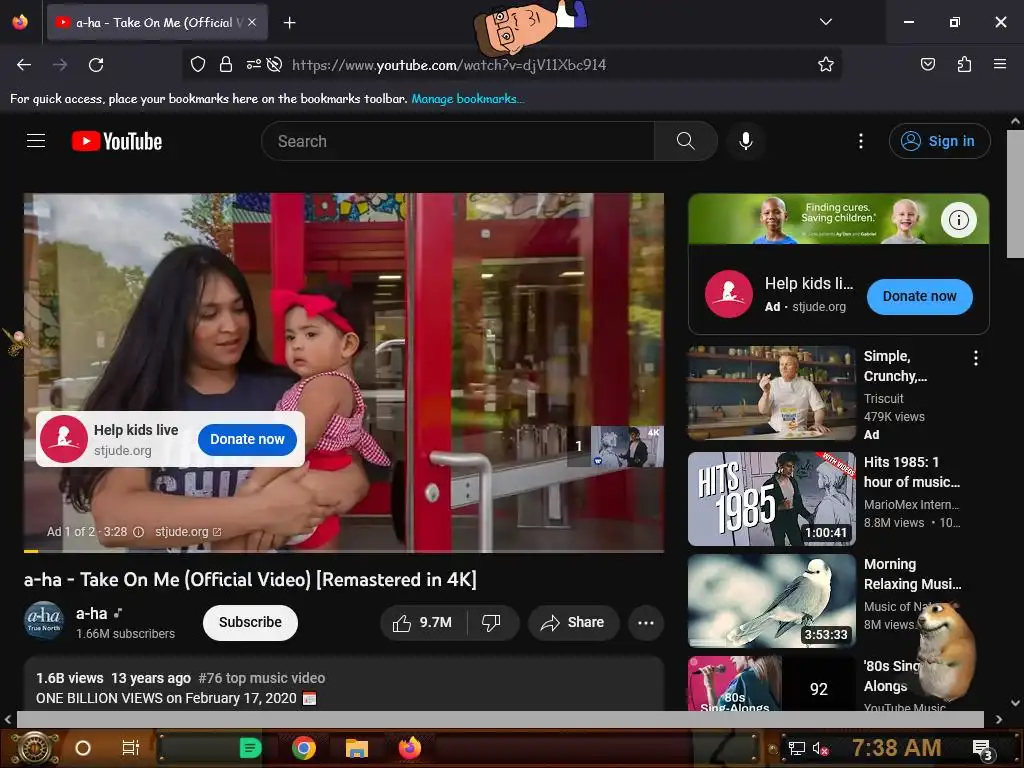
Task: Click Hits 1985: 1 hour of music title
Action: 912,472
